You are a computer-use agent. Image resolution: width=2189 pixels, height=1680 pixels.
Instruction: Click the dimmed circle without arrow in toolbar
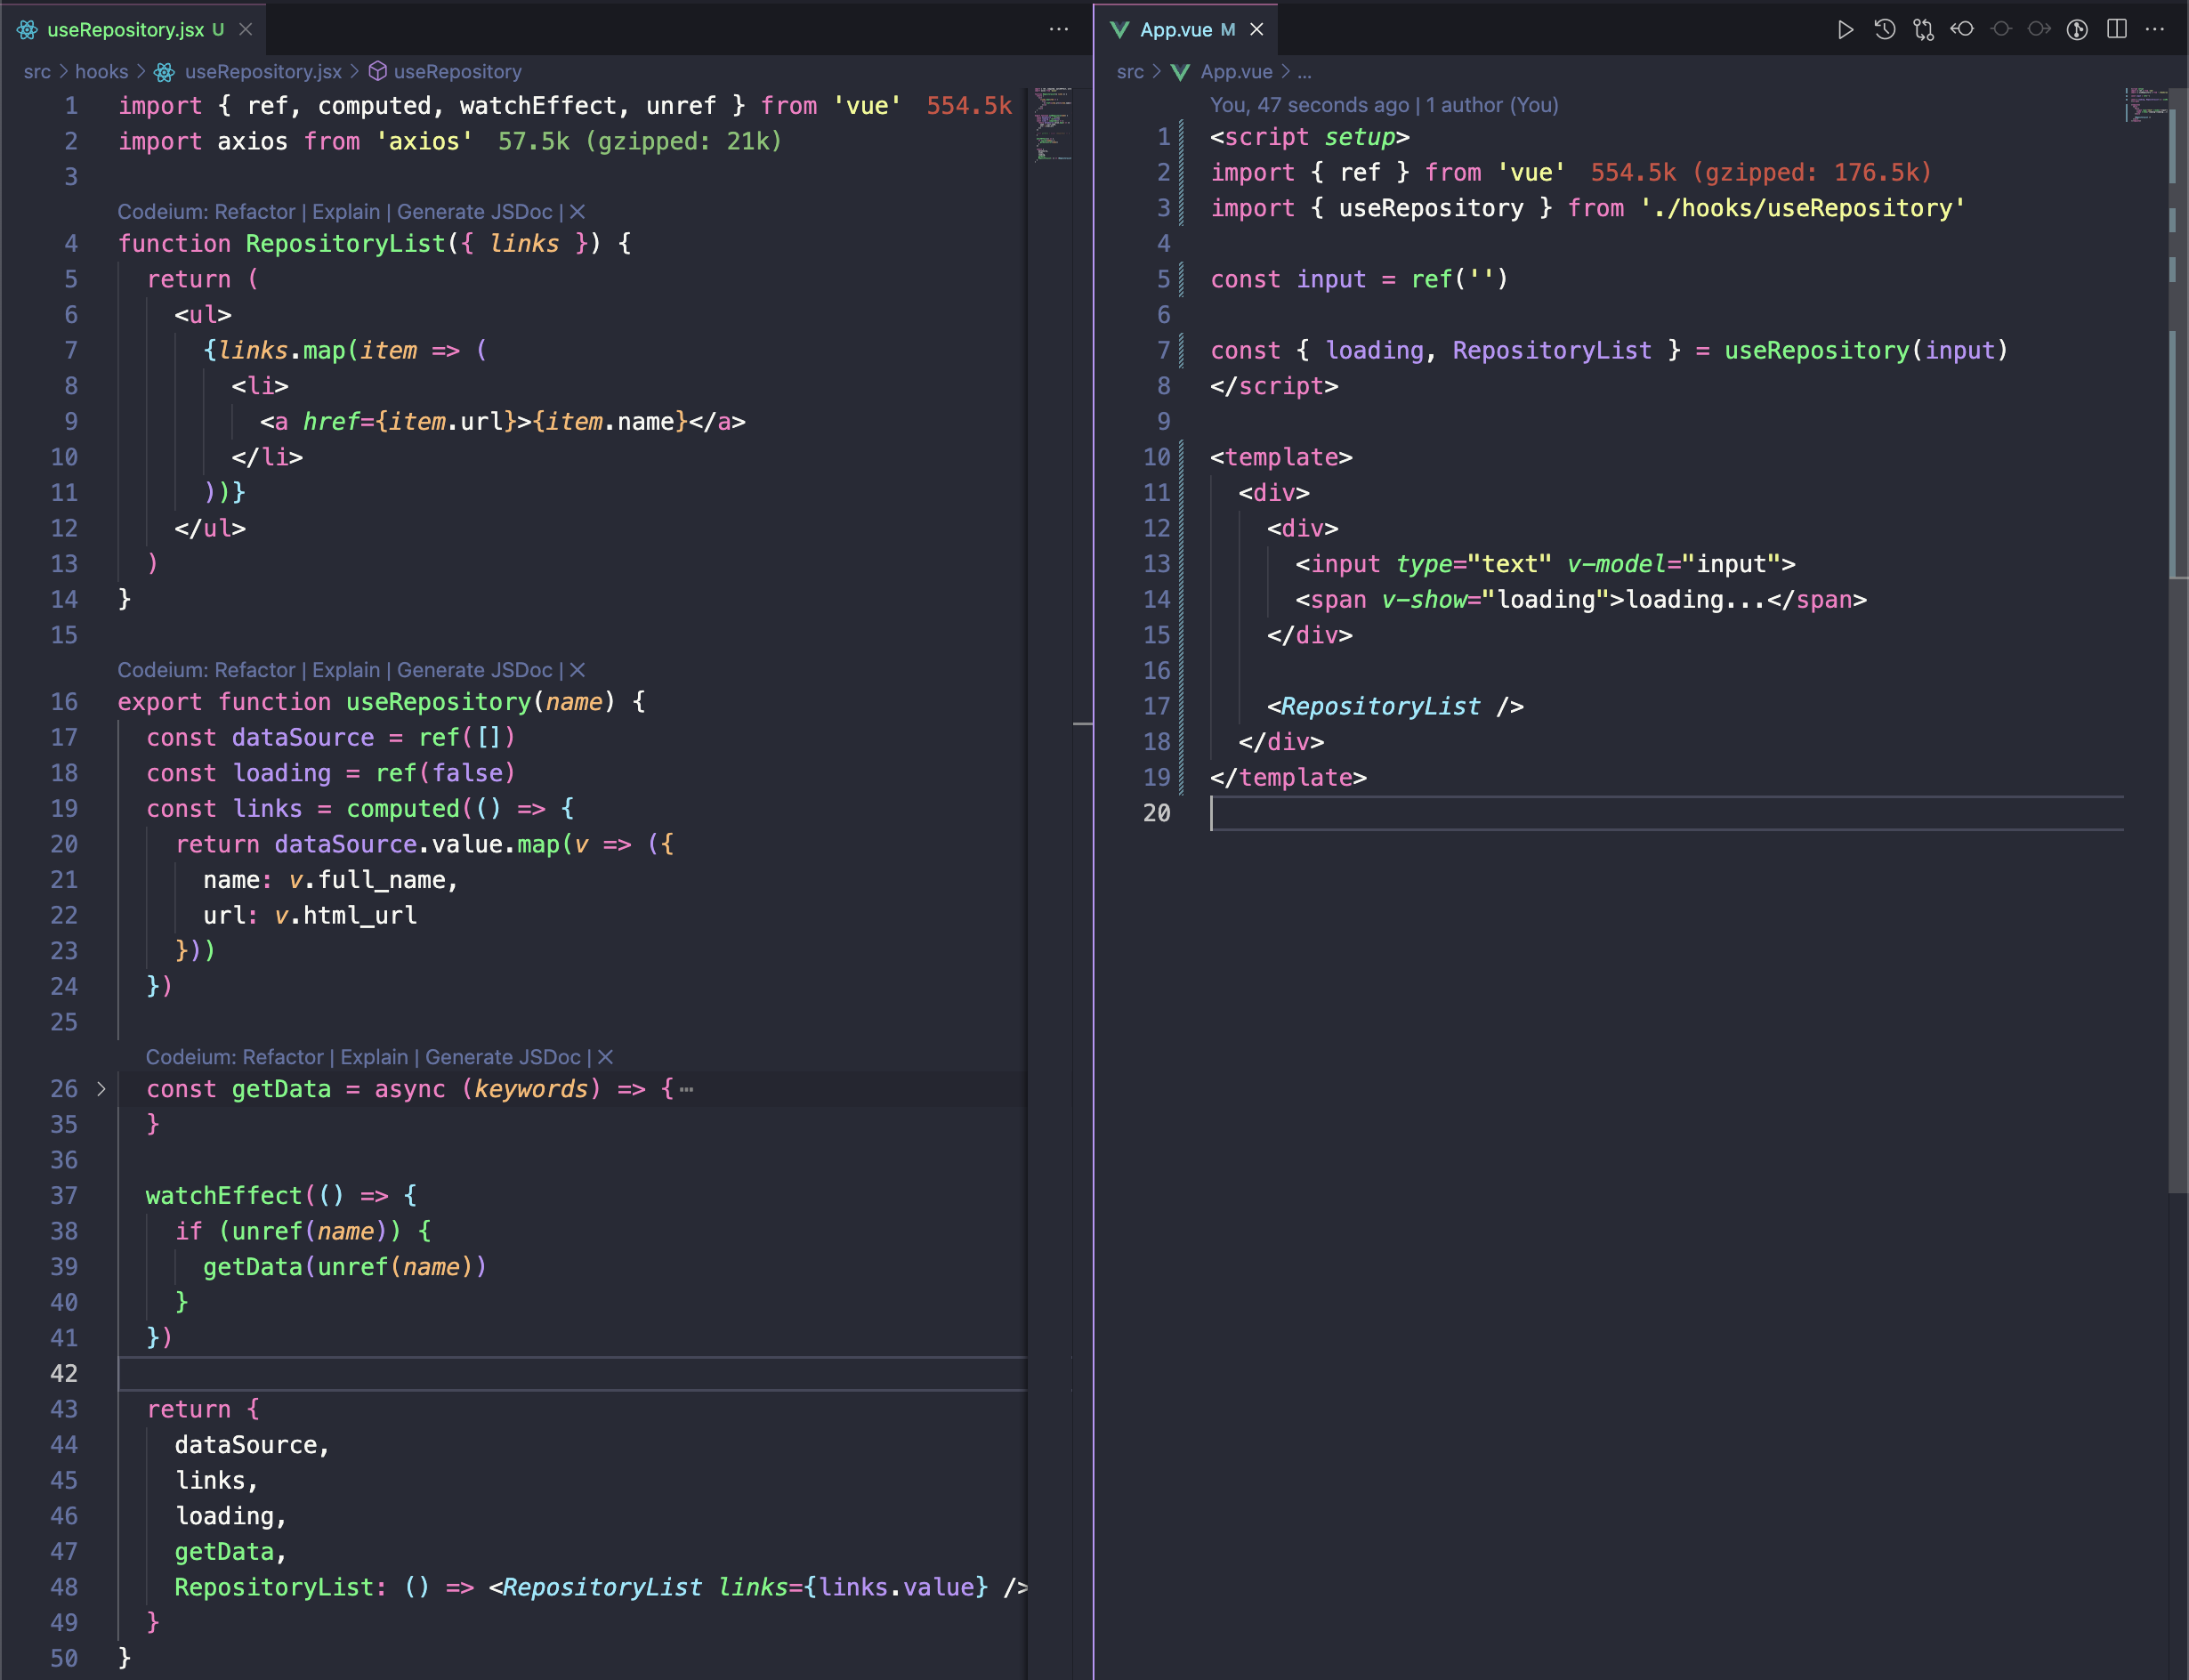pyautogui.click(x=2001, y=30)
